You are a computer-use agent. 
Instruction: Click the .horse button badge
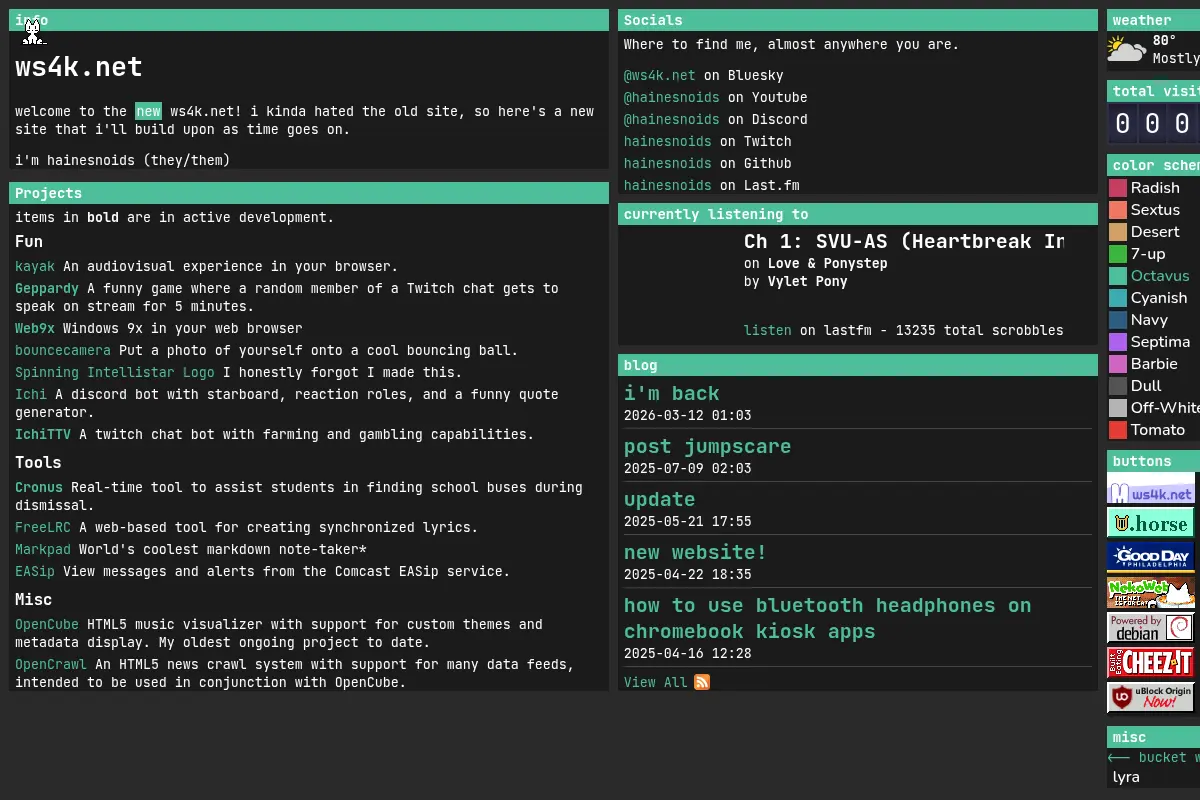(x=1151, y=523)
